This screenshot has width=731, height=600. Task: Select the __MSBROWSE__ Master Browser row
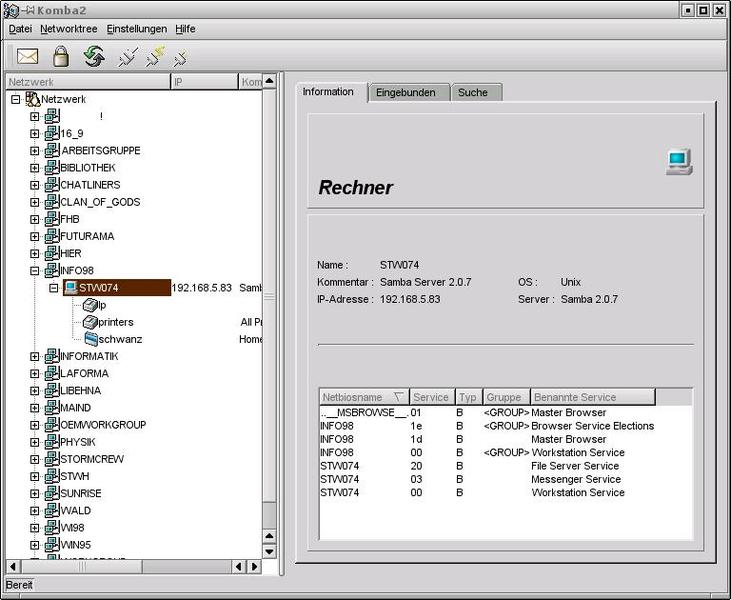(506, 413)
